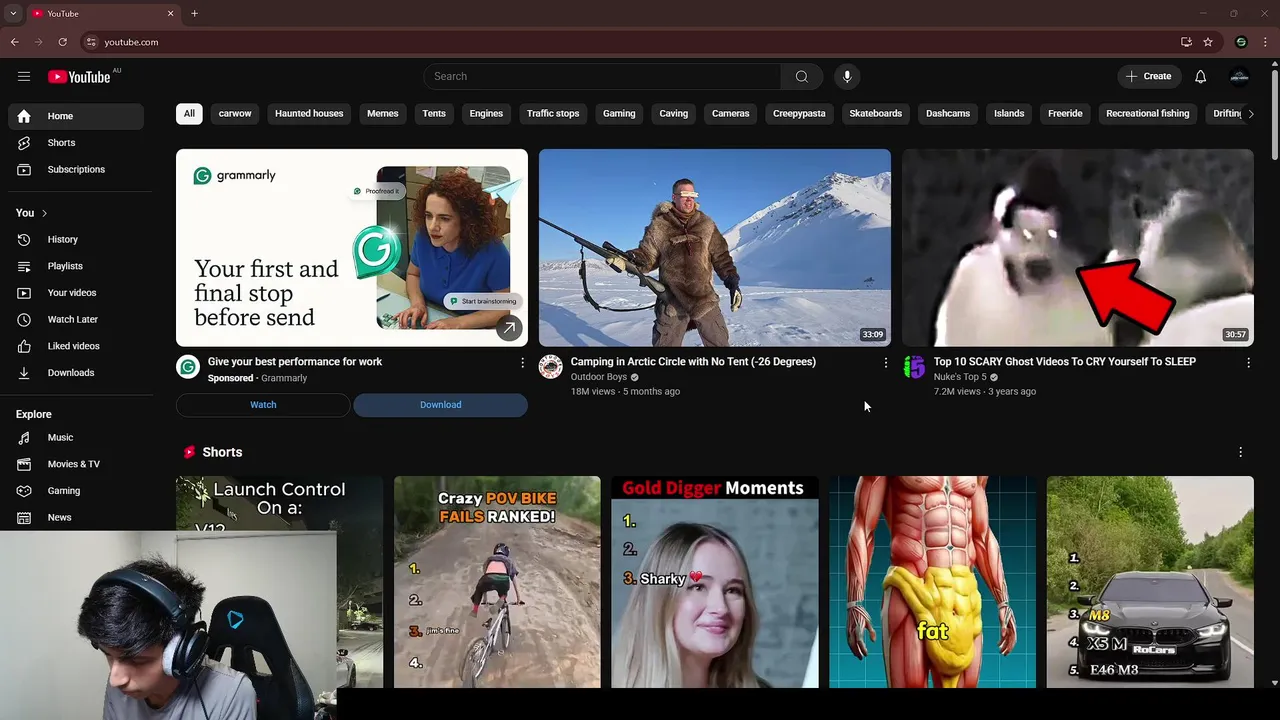Open Music under Explore
This screenshot has height=720, width=1280.
(x=76, y=437)
